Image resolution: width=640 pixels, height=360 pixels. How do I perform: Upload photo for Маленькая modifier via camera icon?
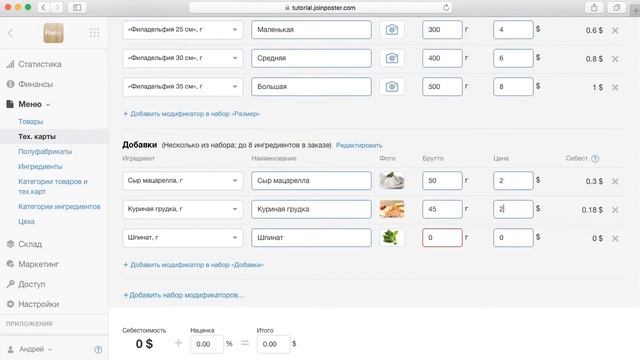pyautogui.click(x=392, y=30)
